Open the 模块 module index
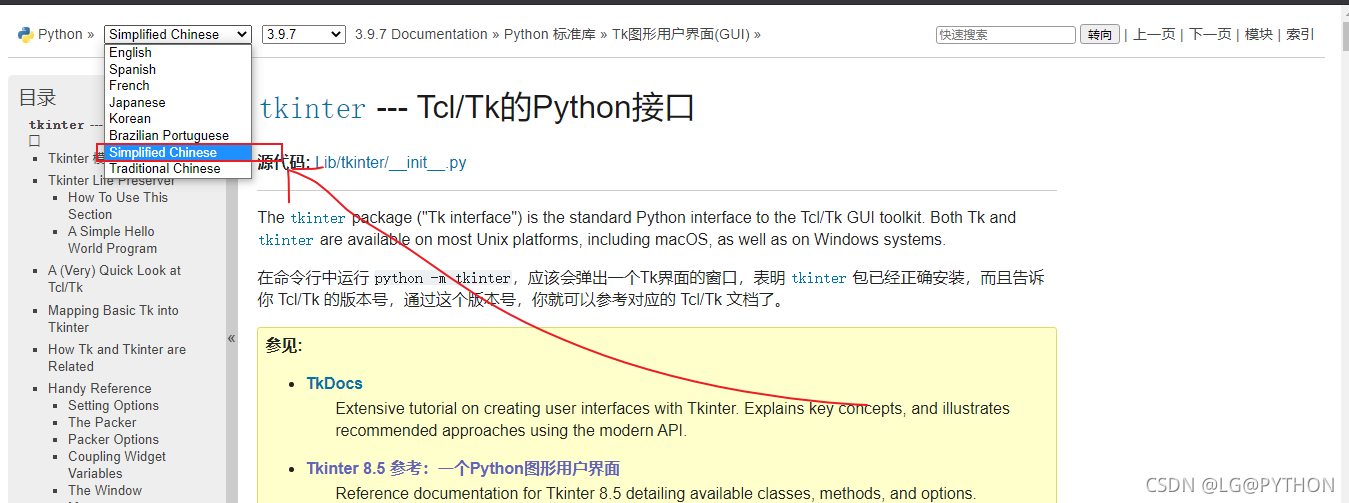1349x503 pixels. pyautogui.click(x=1259, y=34)
